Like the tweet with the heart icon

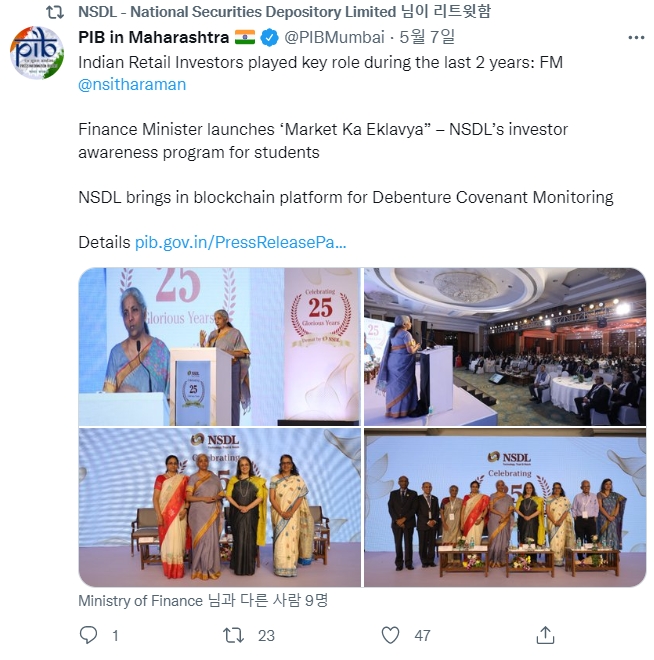pos(391,635)
